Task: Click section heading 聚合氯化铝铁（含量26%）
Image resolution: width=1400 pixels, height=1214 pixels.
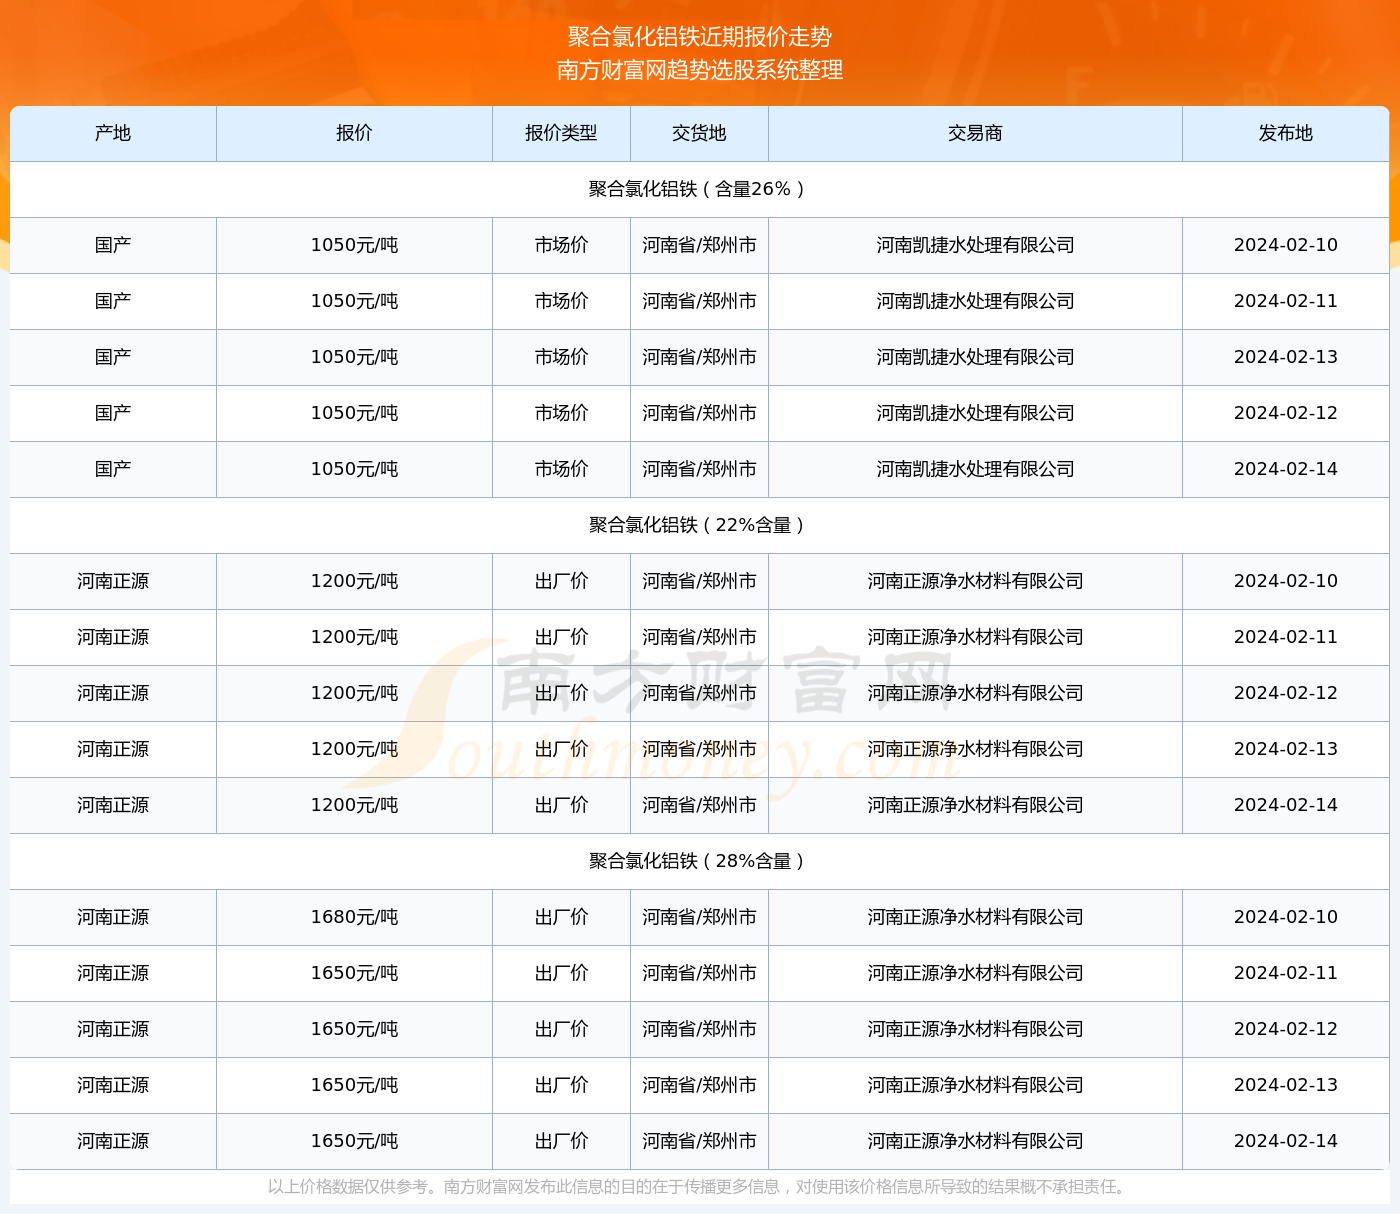Action: click(699, 189)
